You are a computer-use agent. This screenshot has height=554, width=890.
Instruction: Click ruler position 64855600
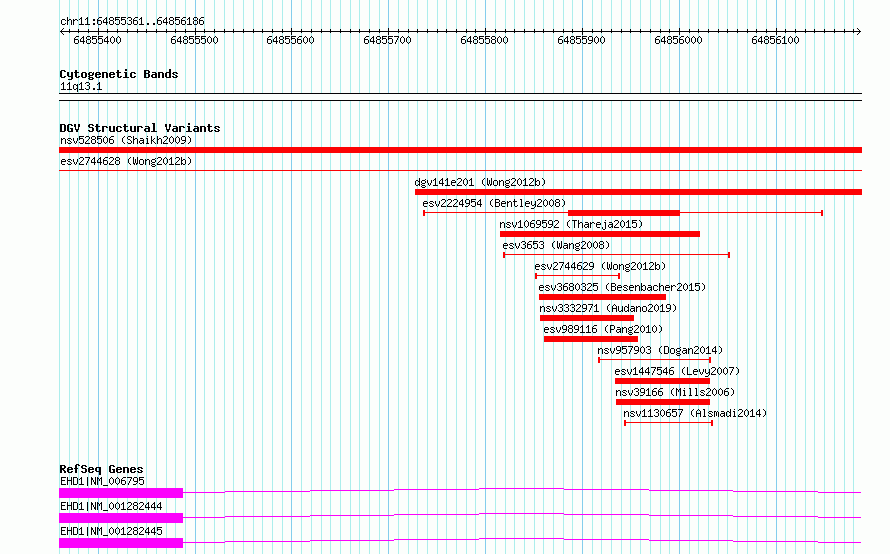tap(290, 40)
